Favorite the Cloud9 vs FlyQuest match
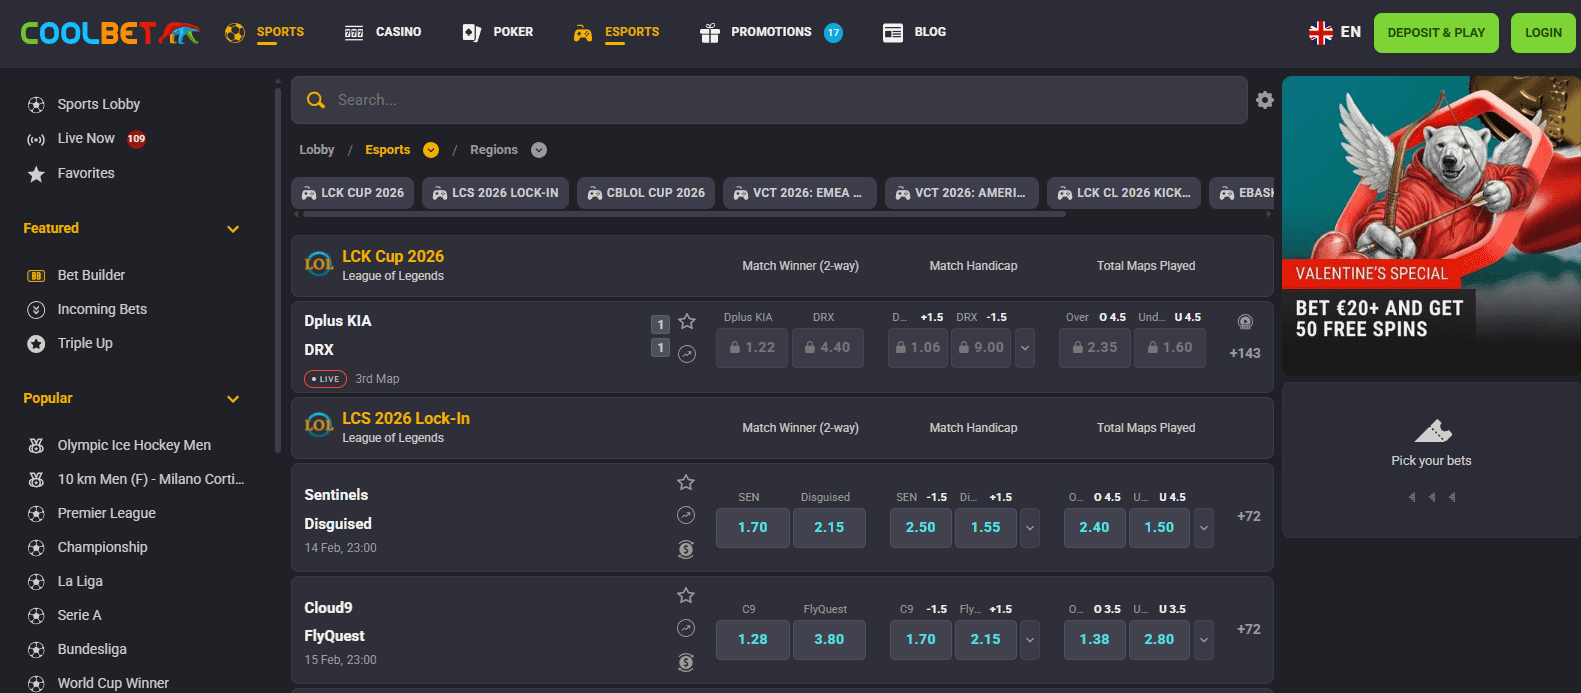 point(686,596)
